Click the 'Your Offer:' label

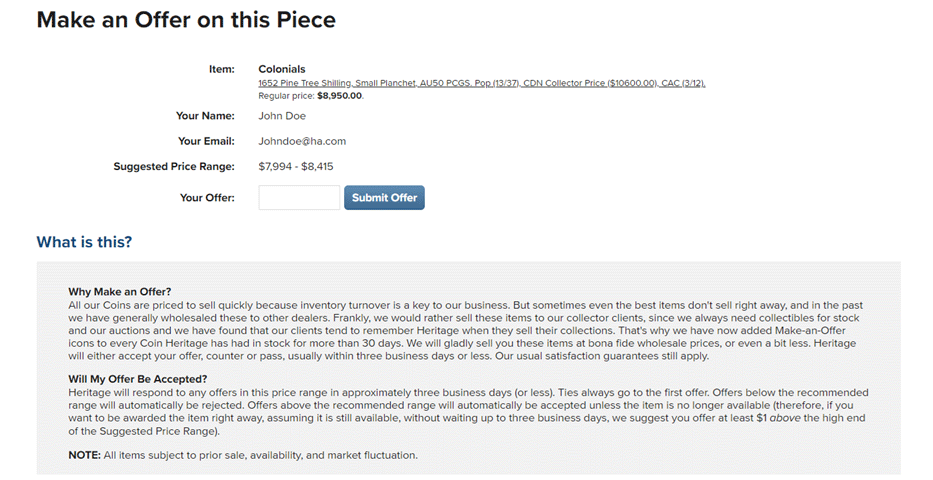pos(207,197)
